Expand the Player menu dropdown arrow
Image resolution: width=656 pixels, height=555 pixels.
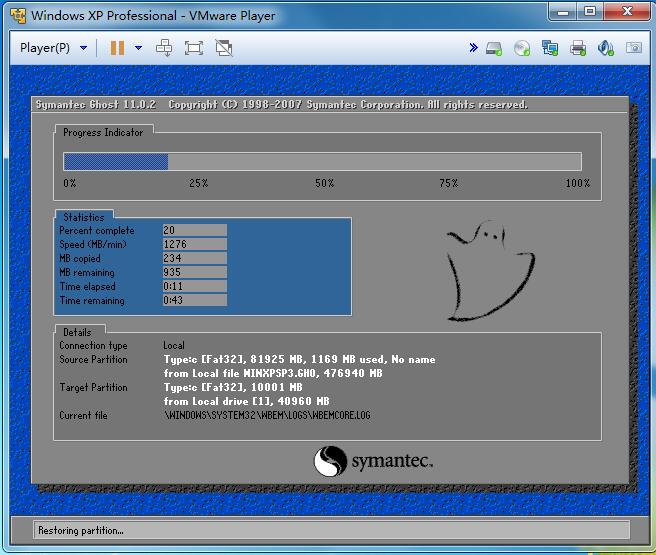tap(83, 48)
